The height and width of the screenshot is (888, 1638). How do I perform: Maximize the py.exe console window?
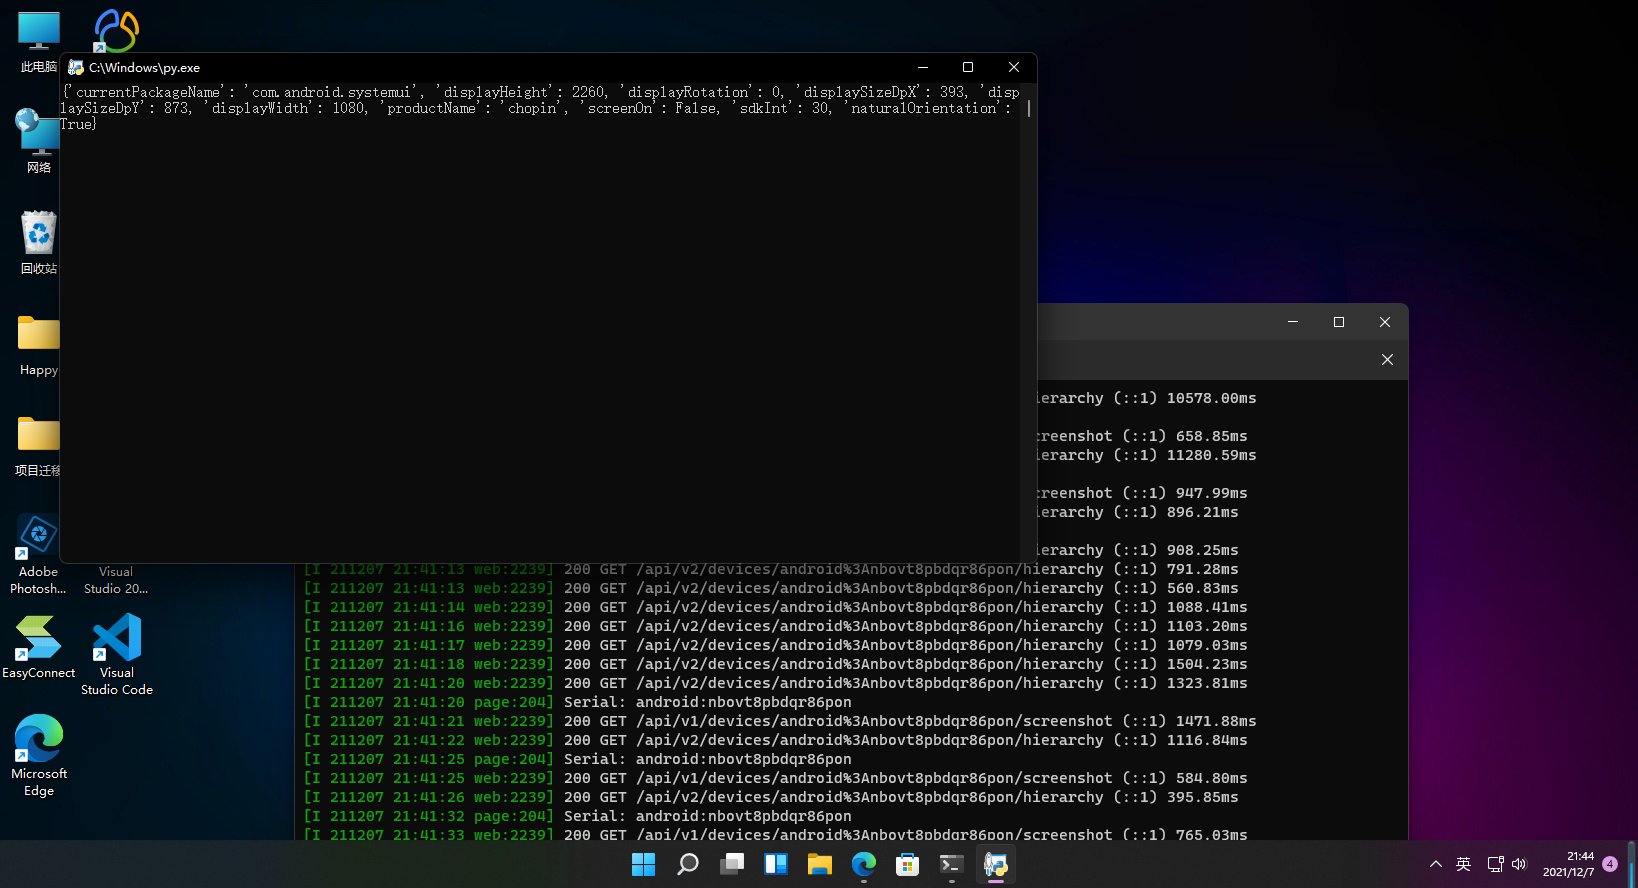[x=968, y=67]
